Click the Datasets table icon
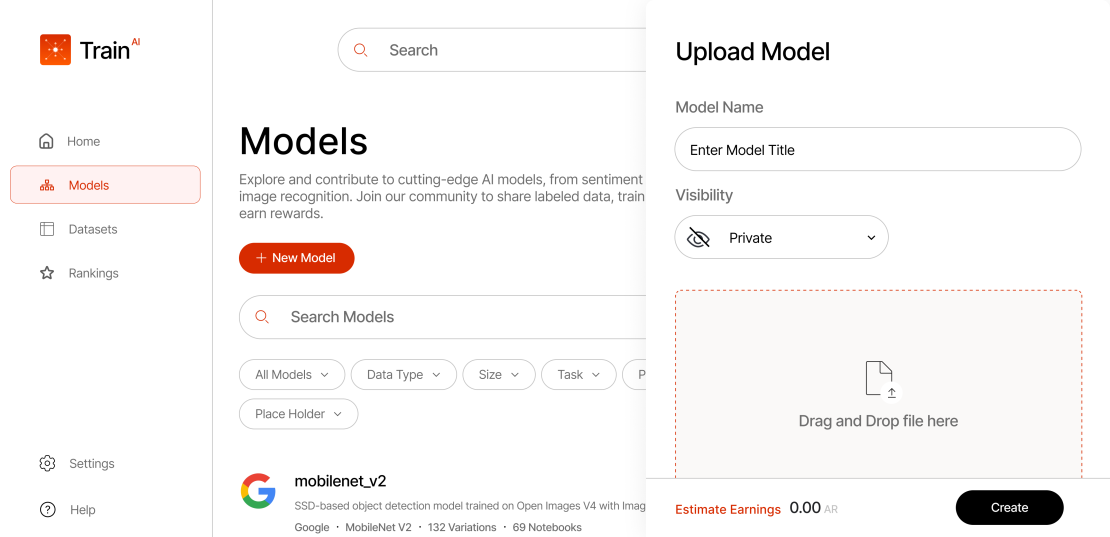The width and height of the screenshot is (1110, 537). point(47,229)
